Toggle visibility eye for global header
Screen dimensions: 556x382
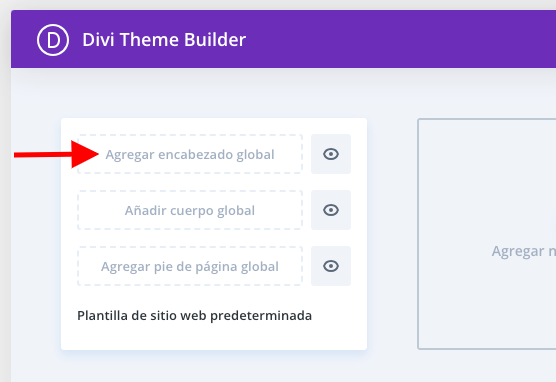click(x=331, y=154)
